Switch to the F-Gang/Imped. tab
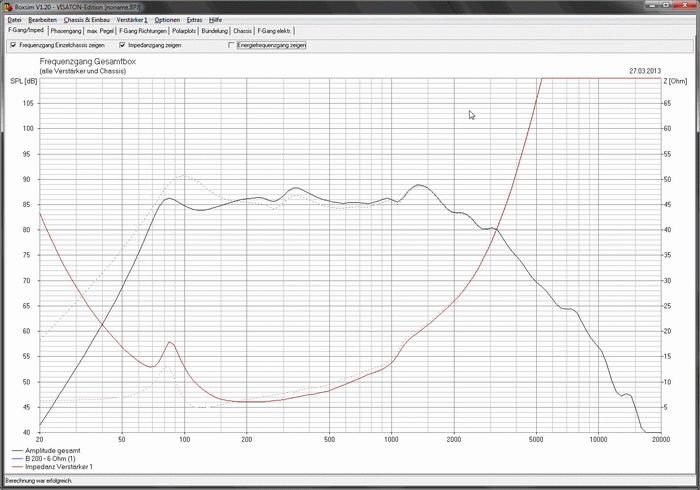The width and height of the screenshot is (700, 490). tap(26, 30)
